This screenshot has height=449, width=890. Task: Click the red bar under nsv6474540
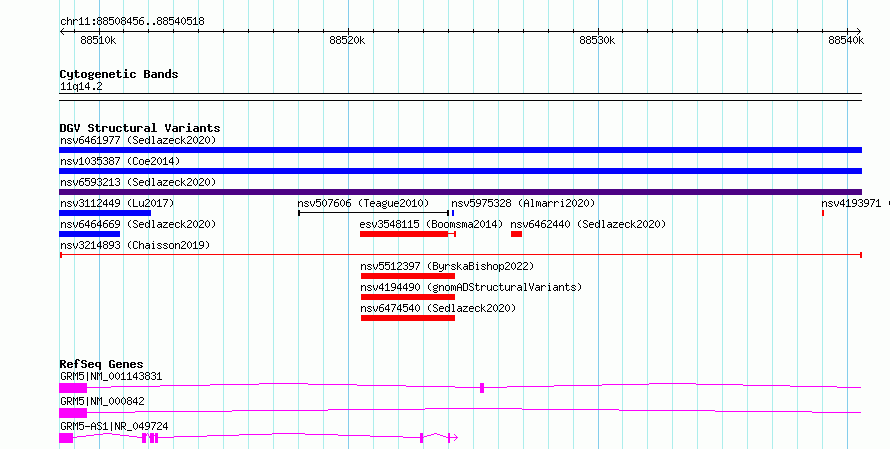click(408, 318)
